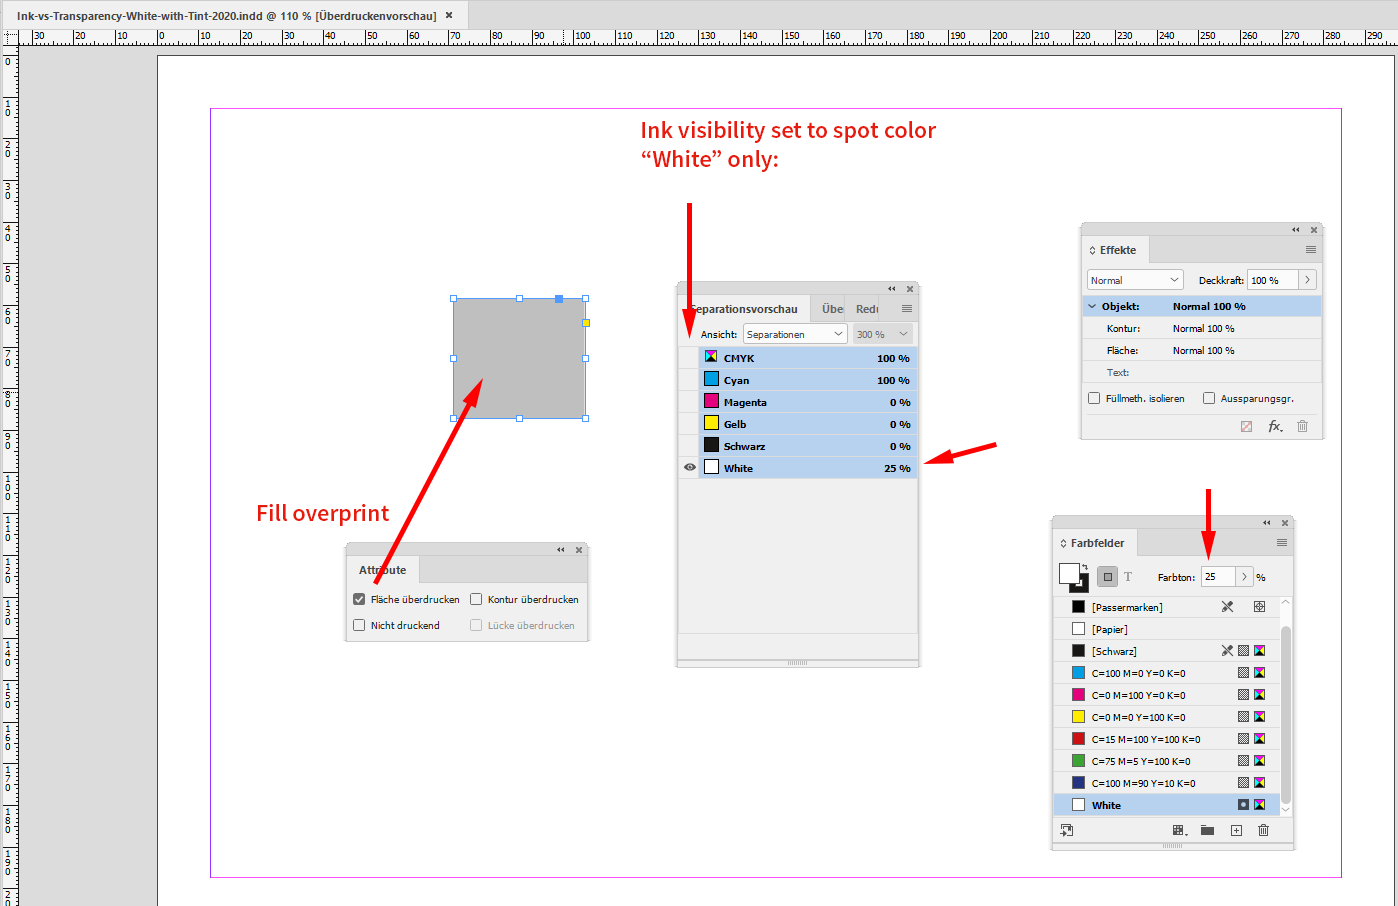Switch to the Attribute tab
This screenshot has width=1398, height=906.
click(384, 569)
